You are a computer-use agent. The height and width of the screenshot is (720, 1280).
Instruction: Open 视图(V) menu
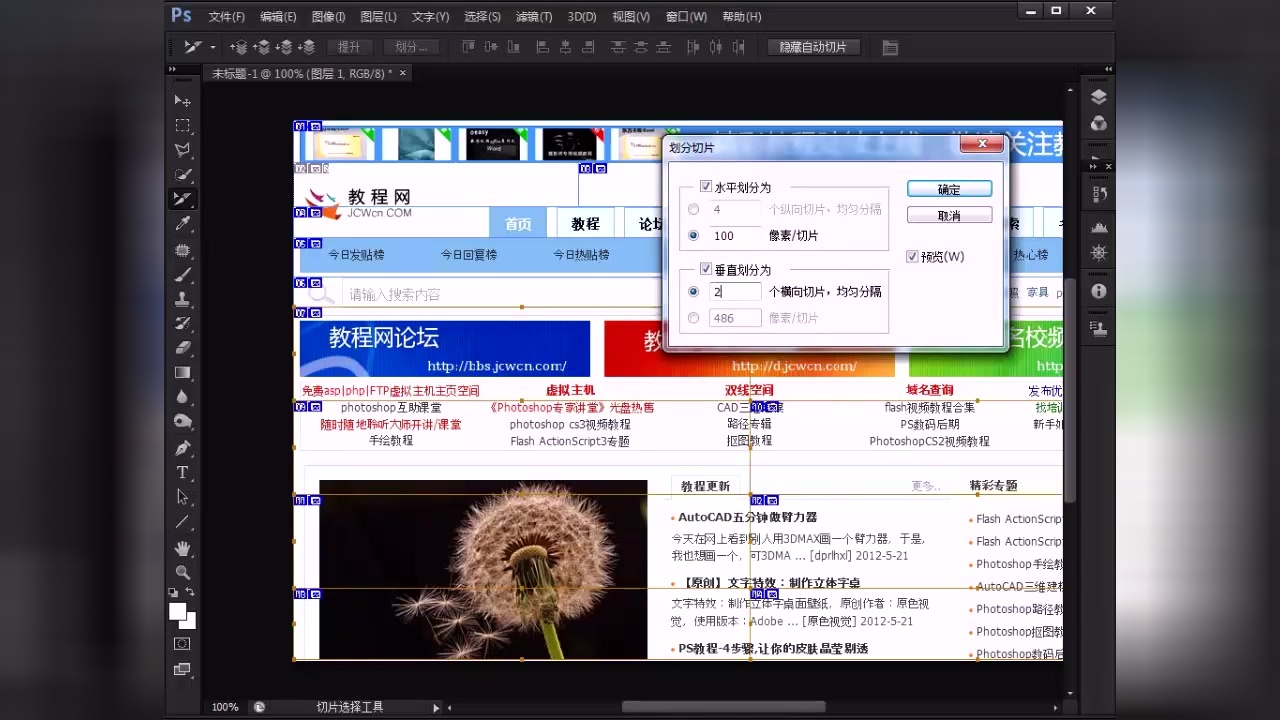pyautogui.click(x=631, y=17)
